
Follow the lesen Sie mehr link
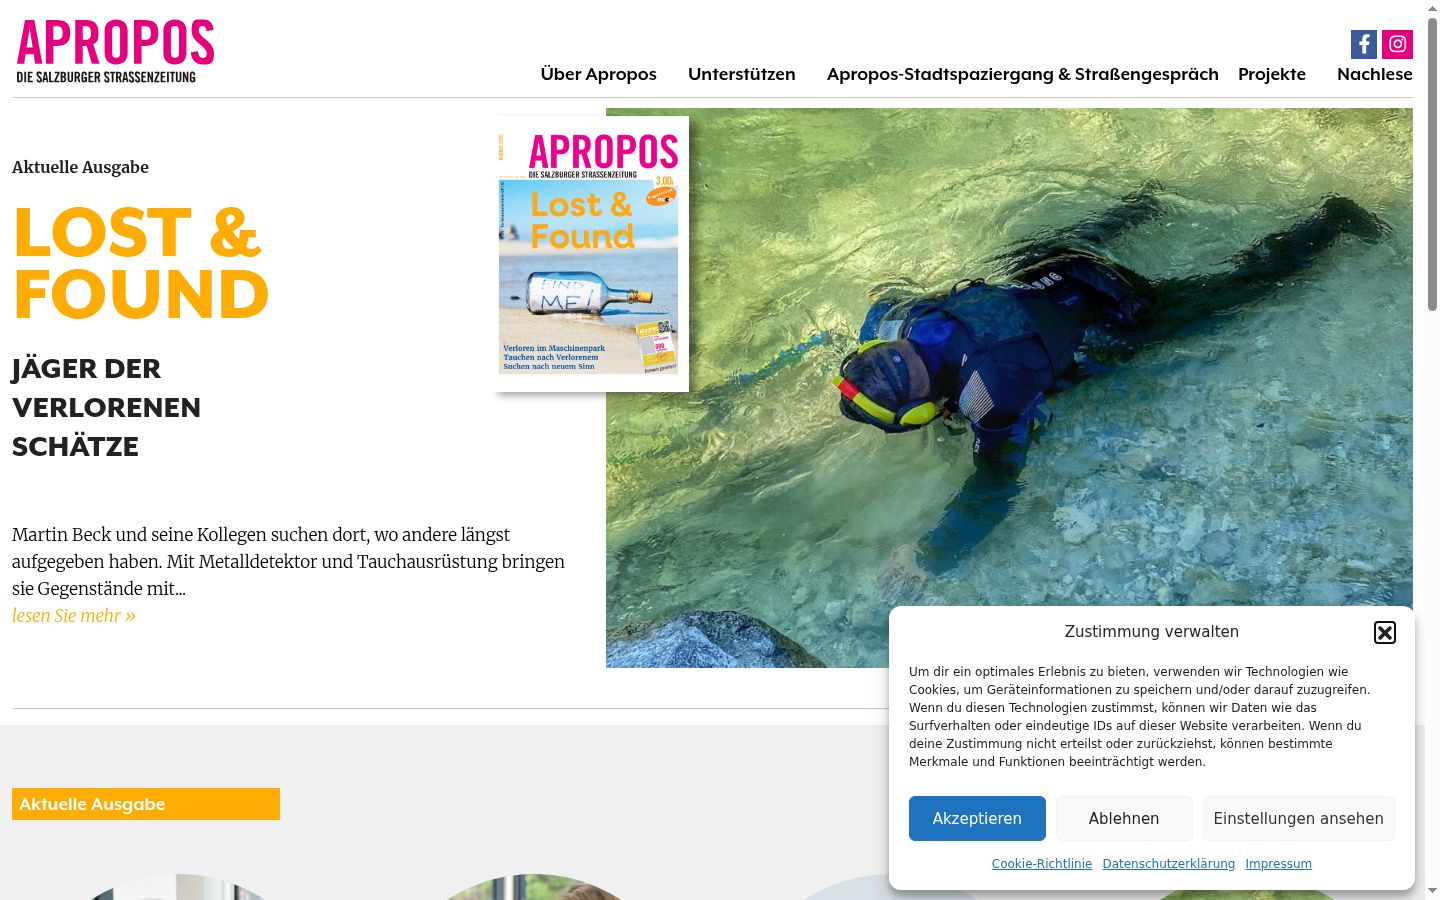(x=74, y=616)
